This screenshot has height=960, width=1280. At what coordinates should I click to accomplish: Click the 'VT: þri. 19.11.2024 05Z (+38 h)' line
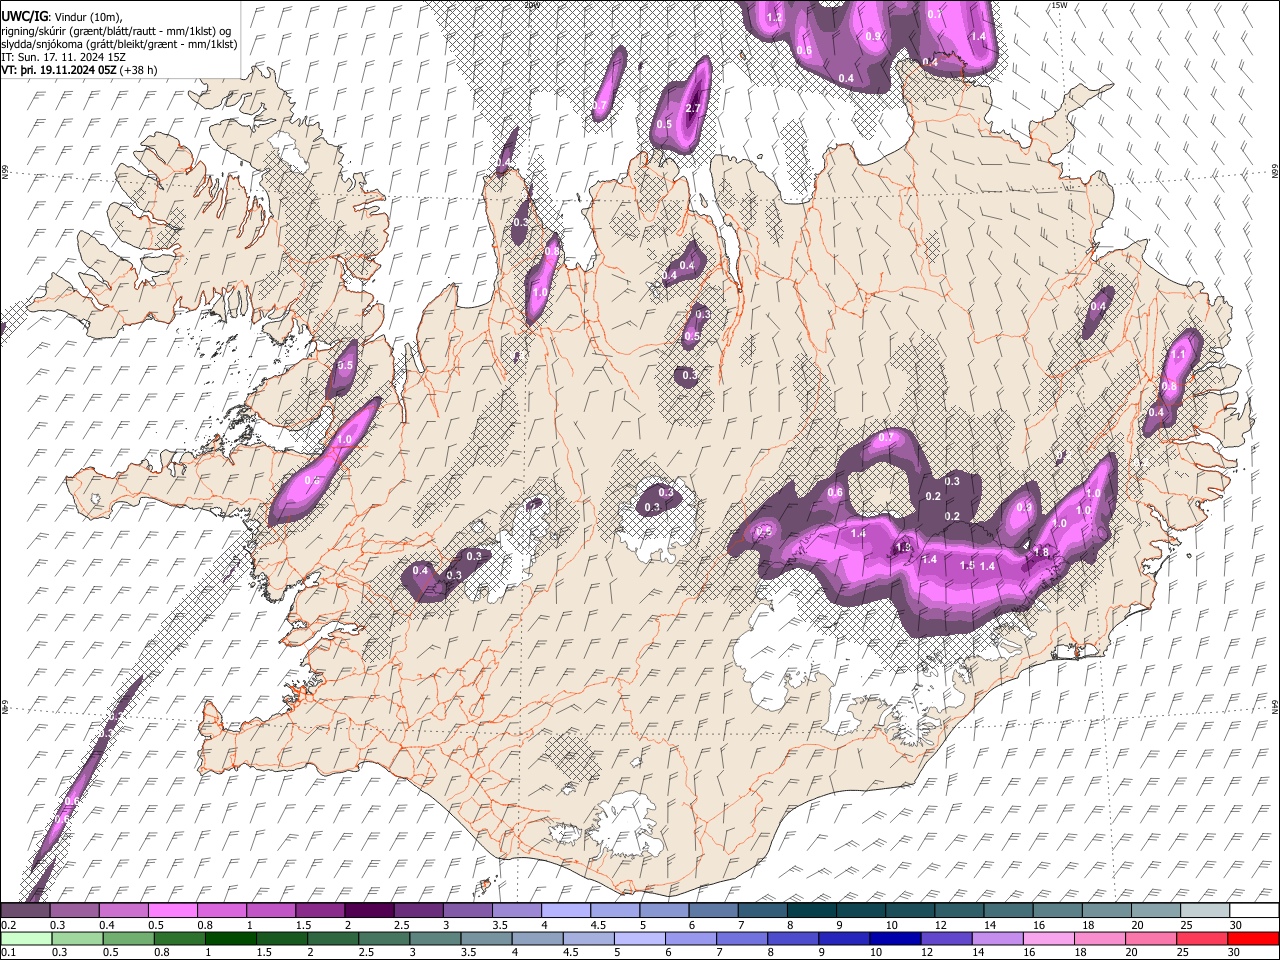pyautogui.click(x=79, y=70)
